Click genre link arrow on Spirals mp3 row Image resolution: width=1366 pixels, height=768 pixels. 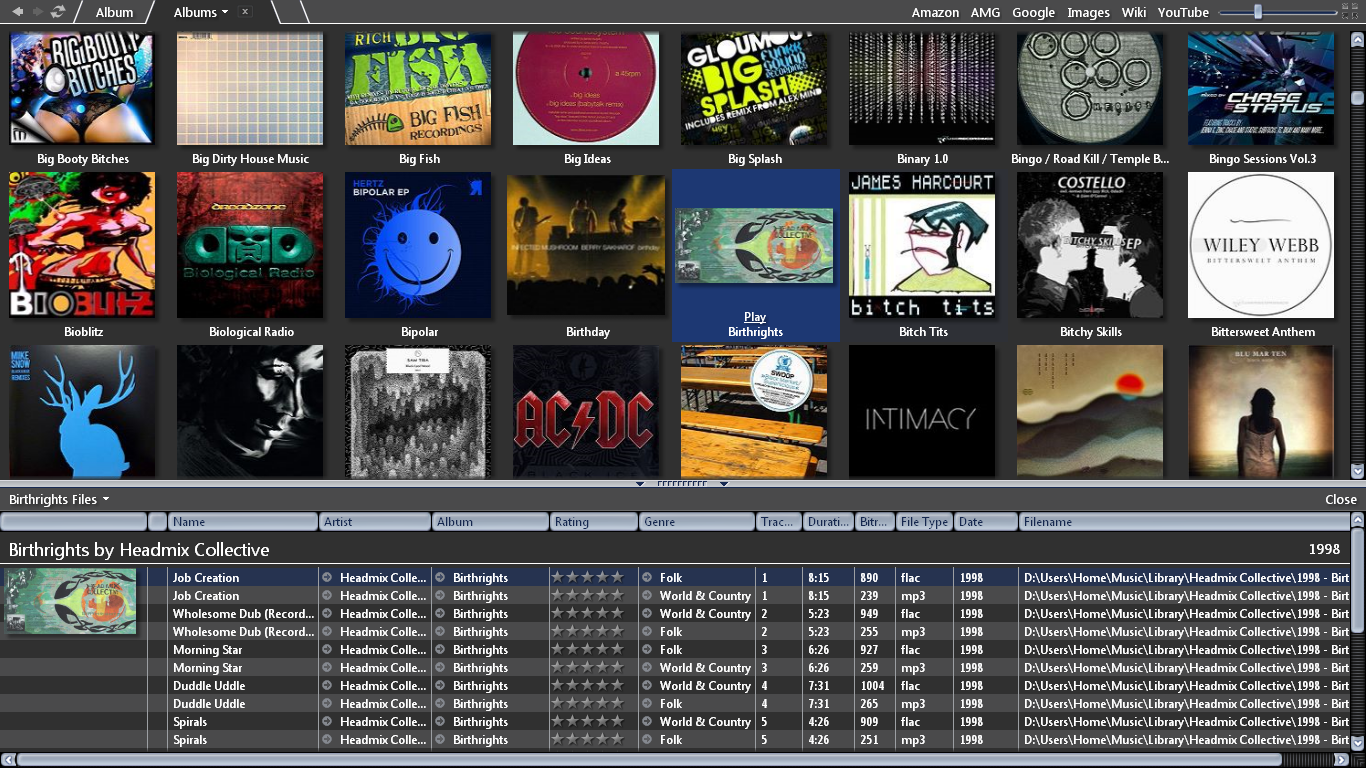tap(646, 739)
